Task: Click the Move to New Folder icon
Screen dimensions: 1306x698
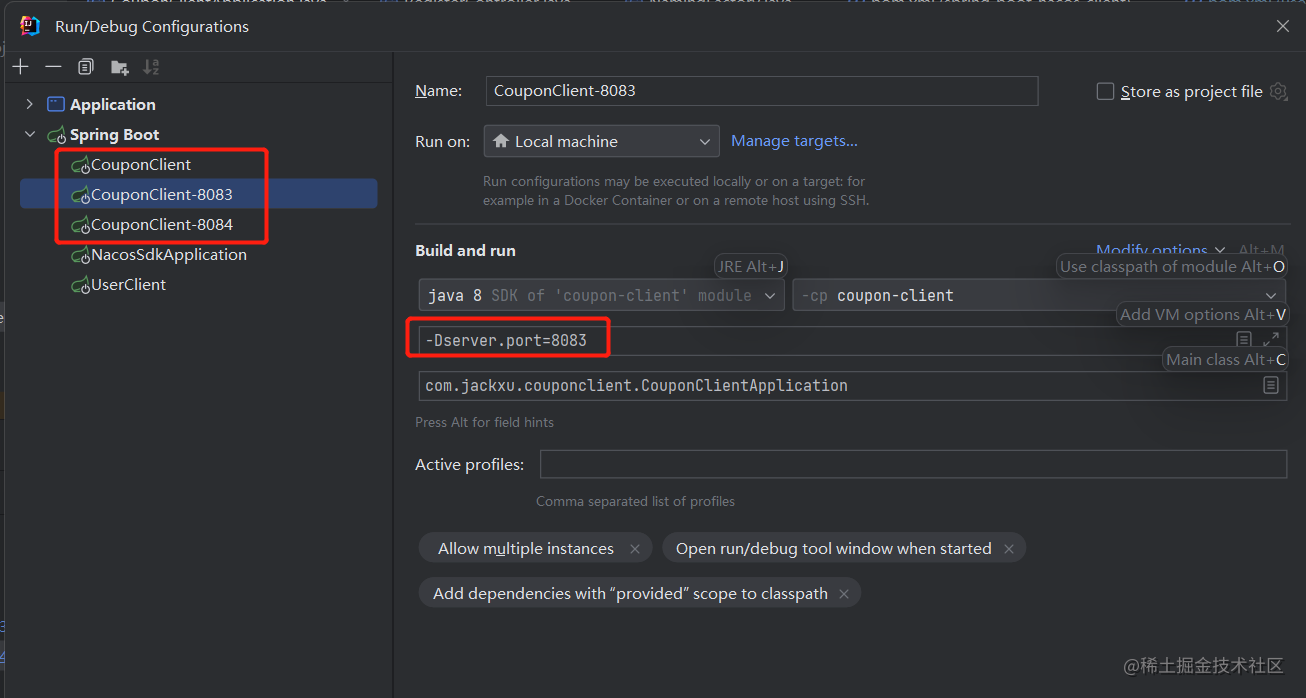Action: coord(120,67)
